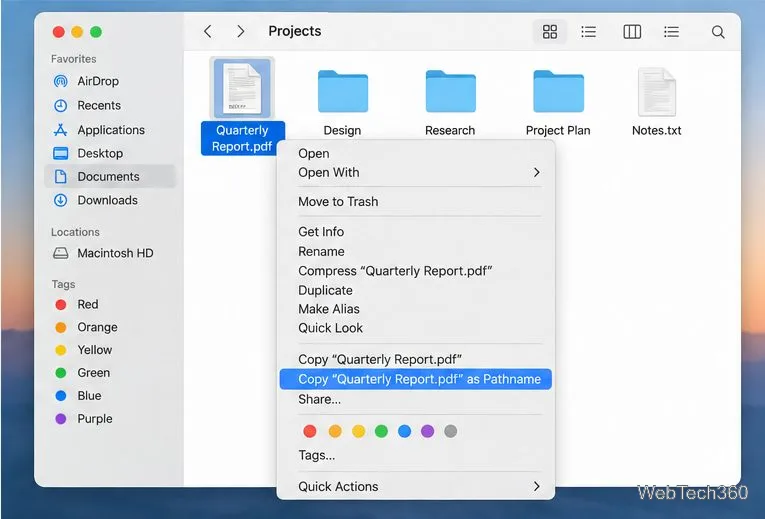Choose Move to Trash
The width and height of the screenshot is (765, 519).
(416, 201)
